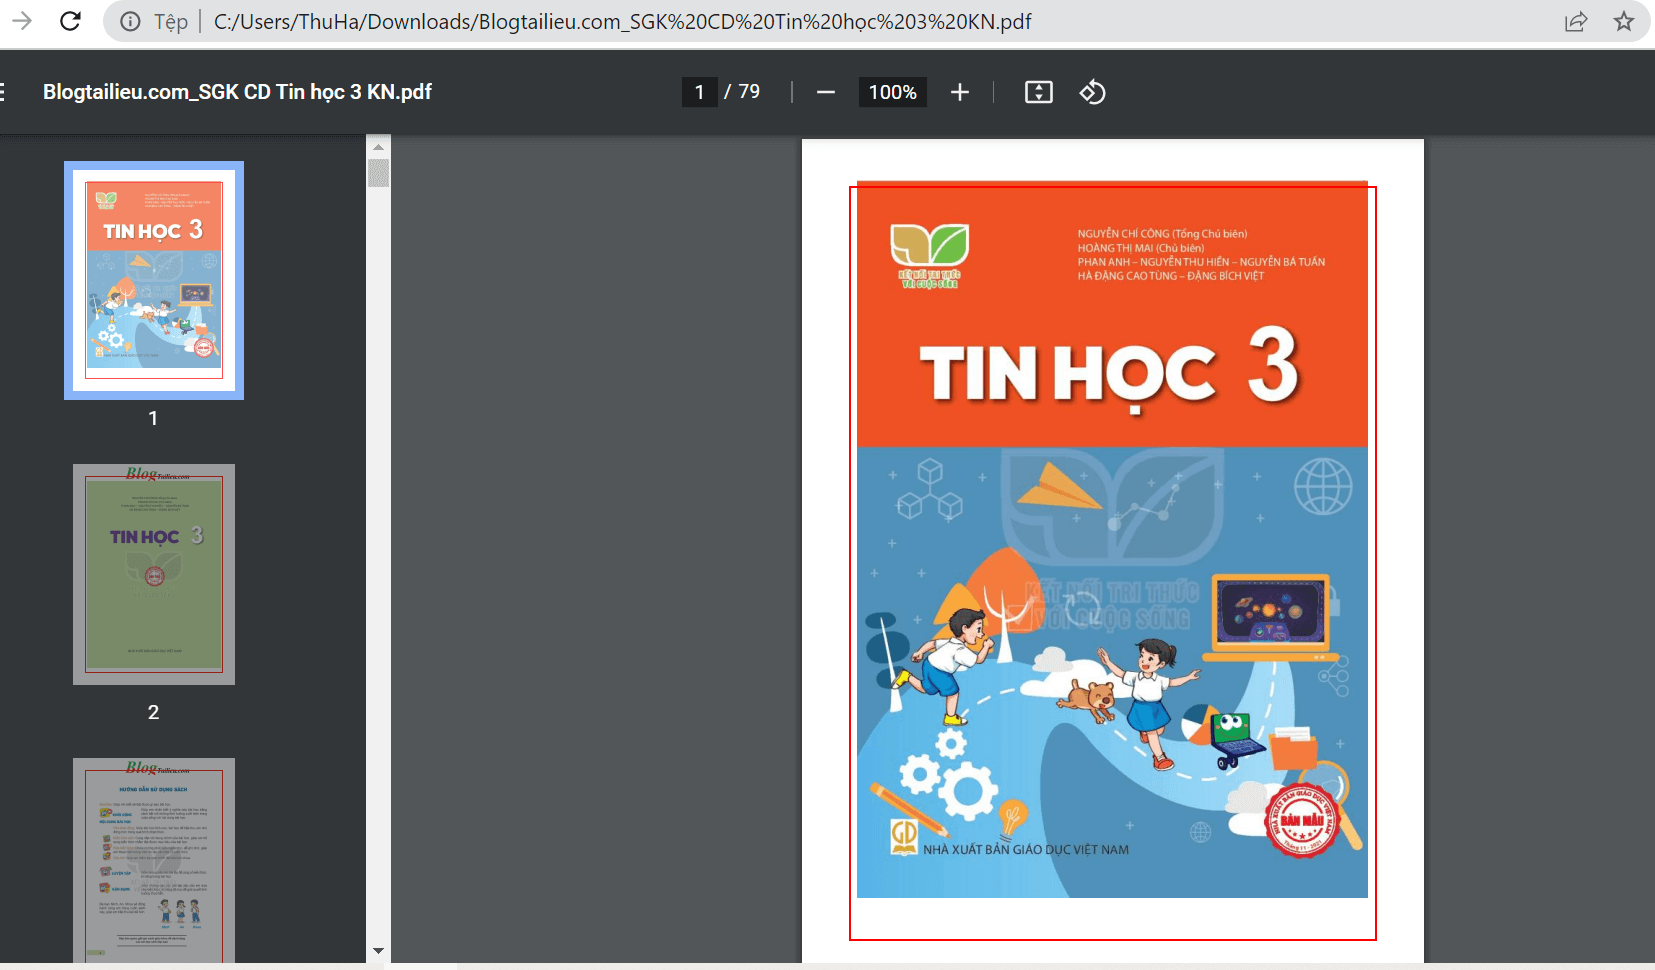Fit the document to page

tap(1039, 92)
